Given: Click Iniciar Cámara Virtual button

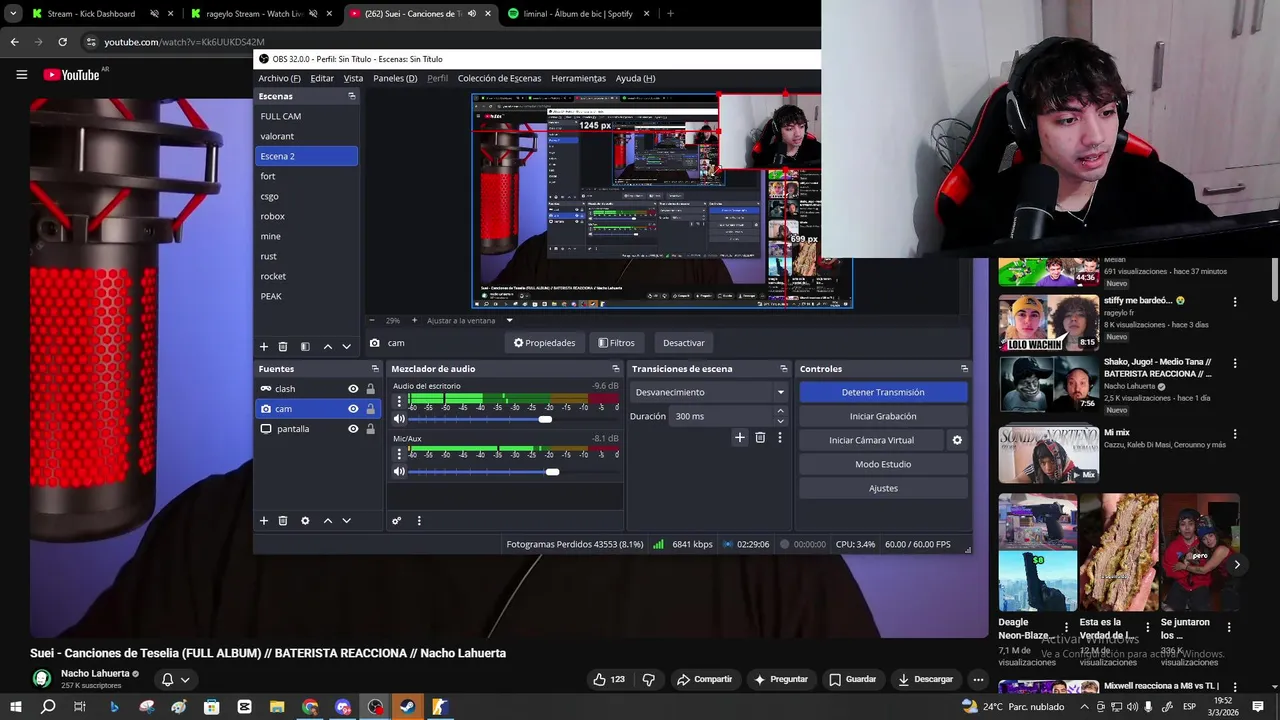Looking at the screenshot, I should pos(871,440).
